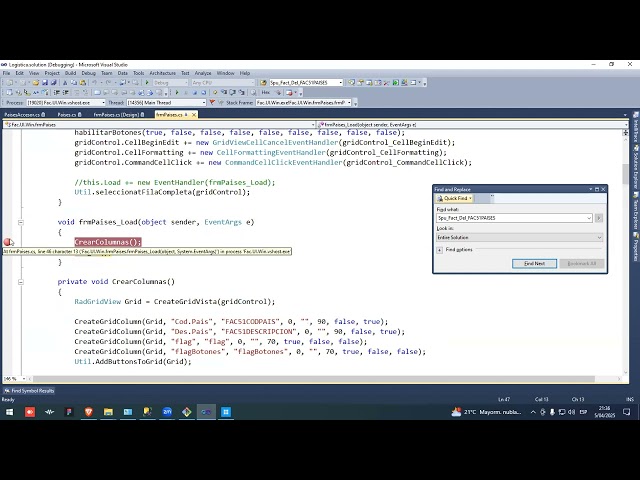Click the weather widget on the taskbar

click(487, 412)
